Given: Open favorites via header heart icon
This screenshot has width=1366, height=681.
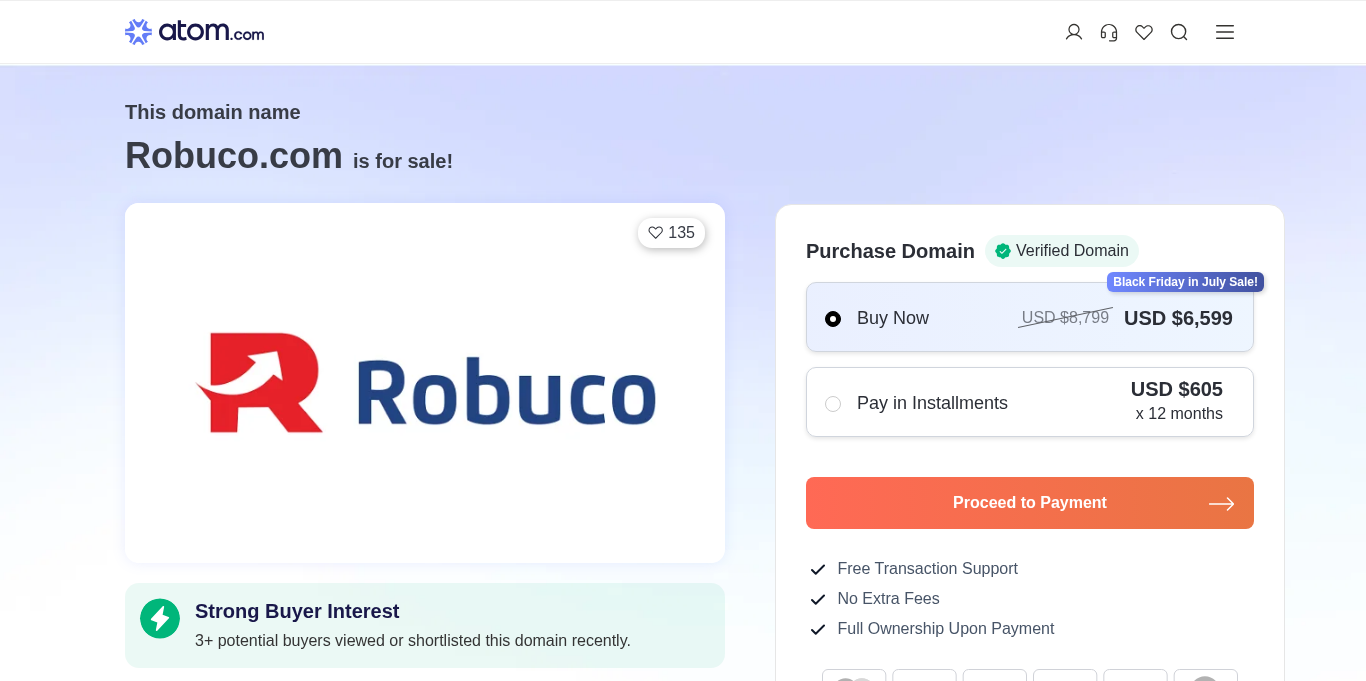Looking at the screenshot, I should [x=1144, y=32].
